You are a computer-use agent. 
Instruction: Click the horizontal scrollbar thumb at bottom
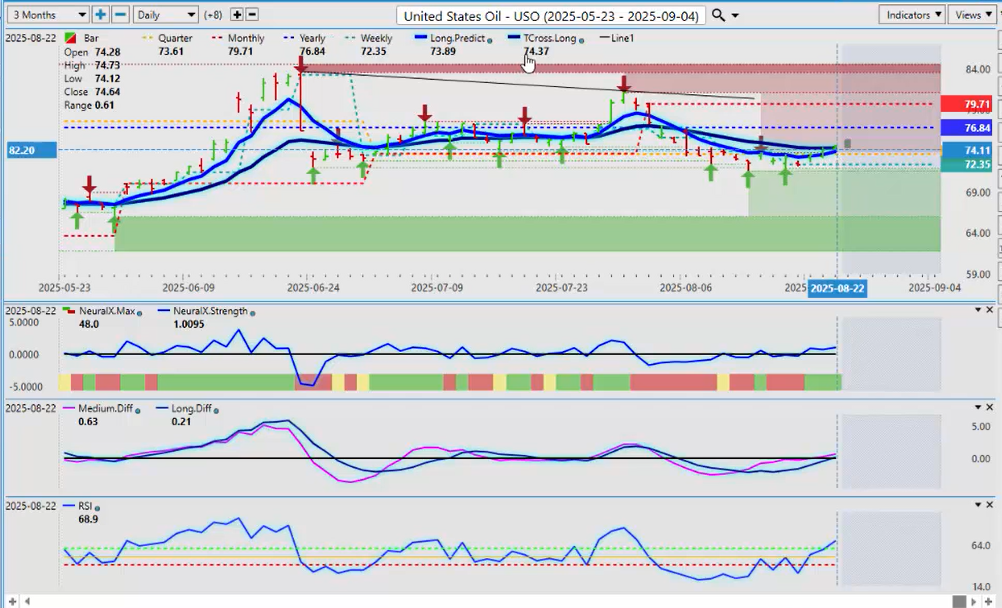click(959, 601)
